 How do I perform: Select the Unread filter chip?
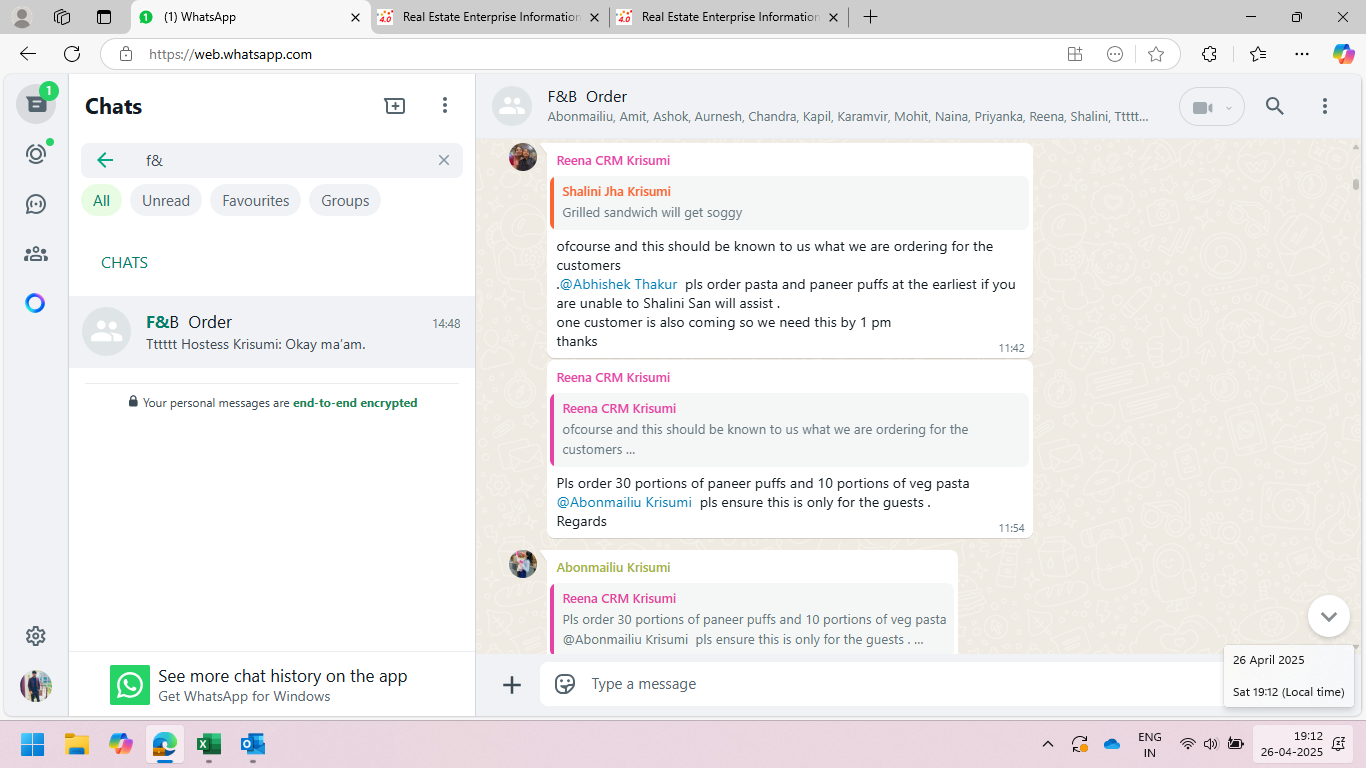(166, 201)
